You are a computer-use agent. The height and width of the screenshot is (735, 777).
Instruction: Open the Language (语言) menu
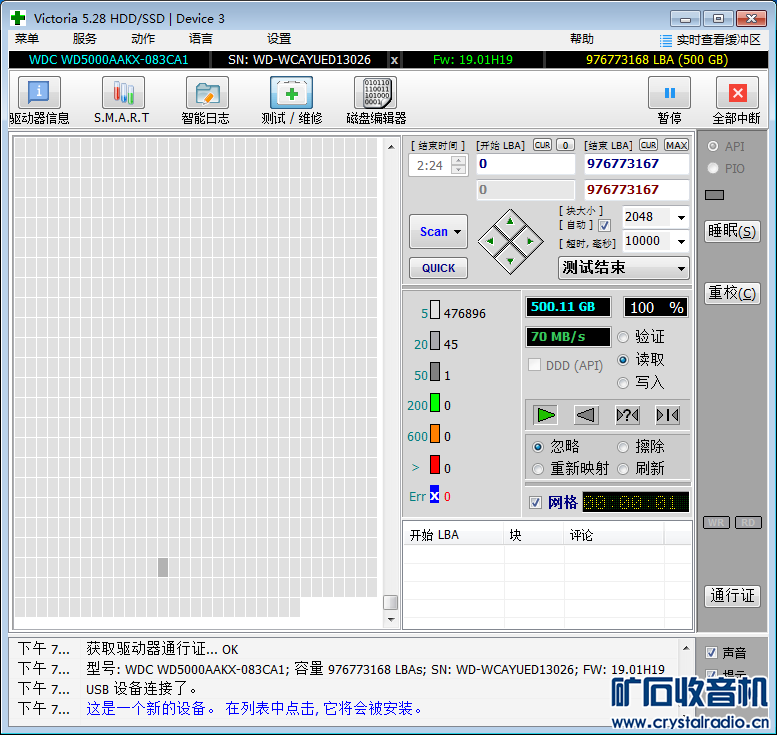click(201, 39)
